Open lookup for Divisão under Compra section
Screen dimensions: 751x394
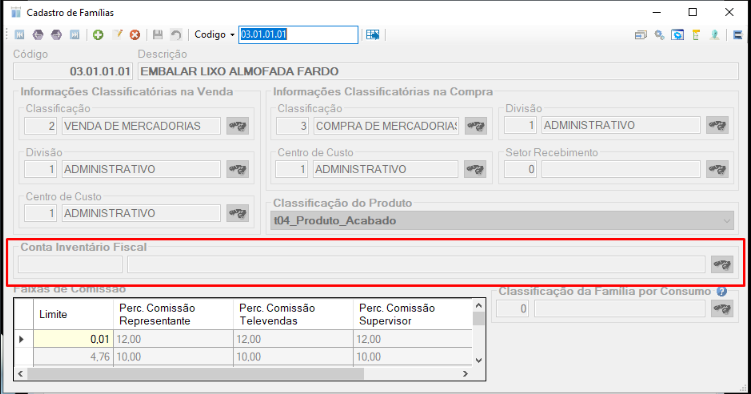(717, 125)
